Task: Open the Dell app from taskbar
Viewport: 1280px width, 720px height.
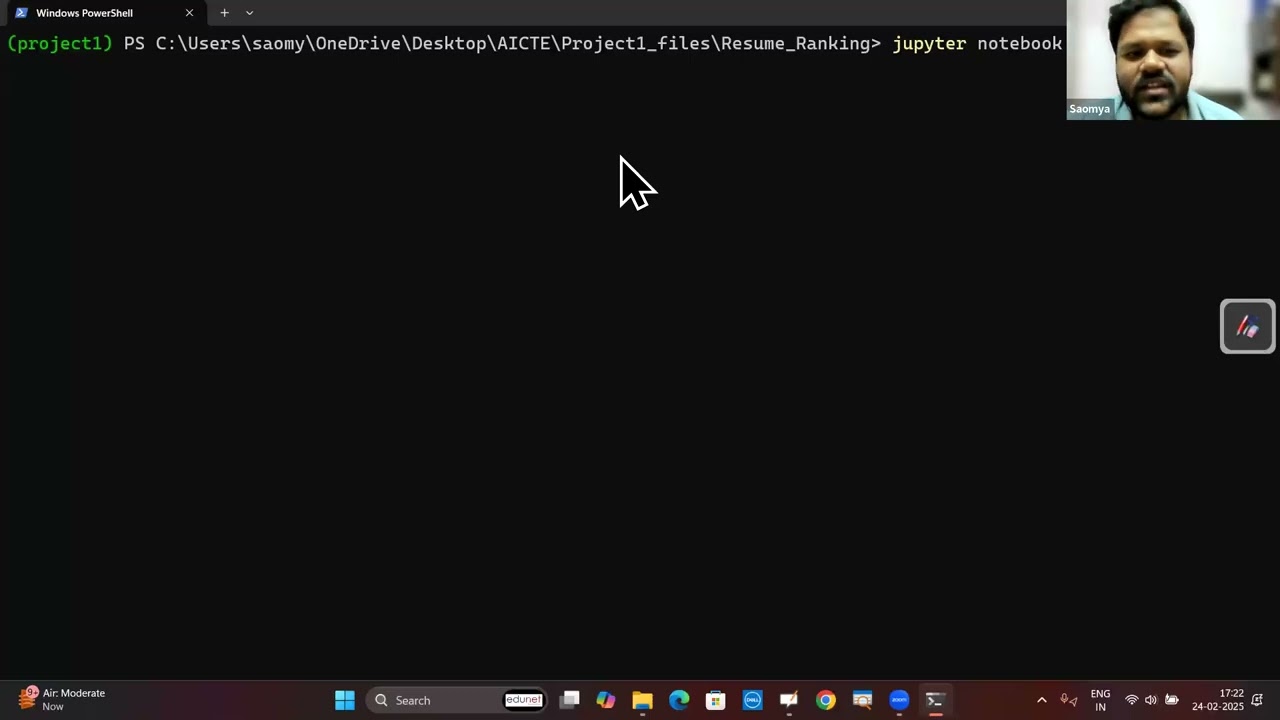Action: pos(752,700)
